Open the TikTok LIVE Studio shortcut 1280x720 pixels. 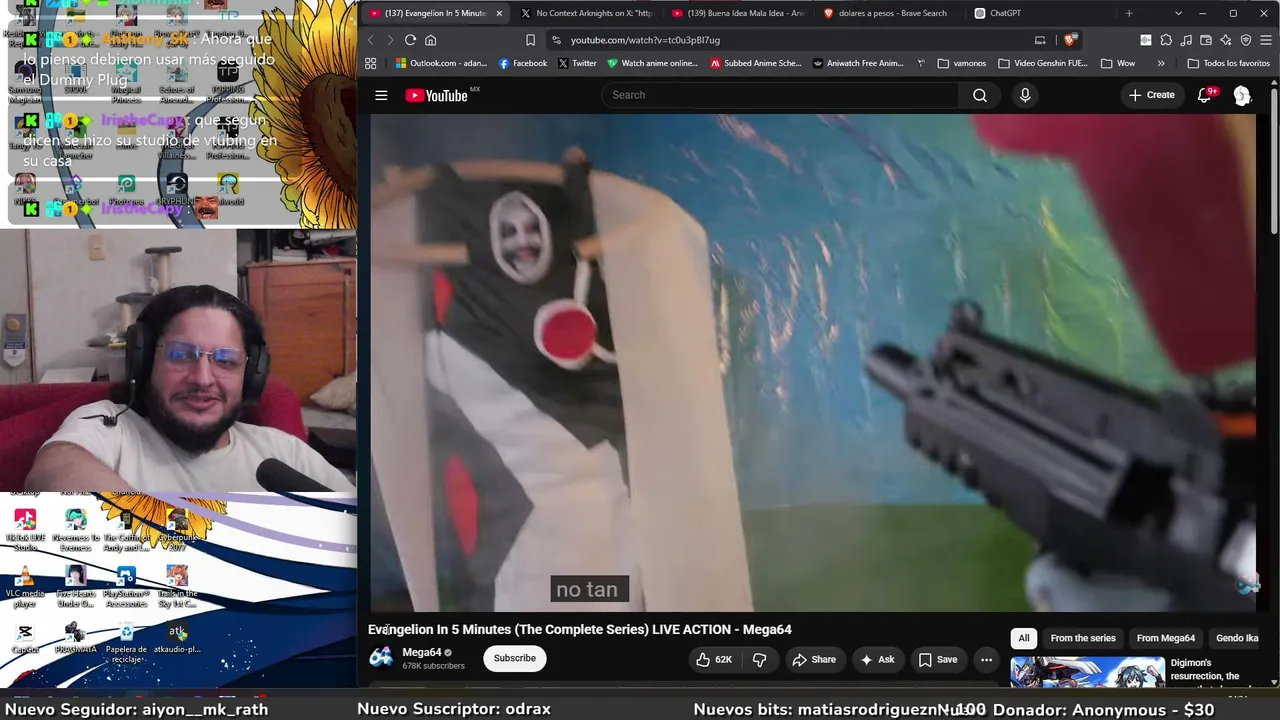pyautogui.click(x=25, y=530)
